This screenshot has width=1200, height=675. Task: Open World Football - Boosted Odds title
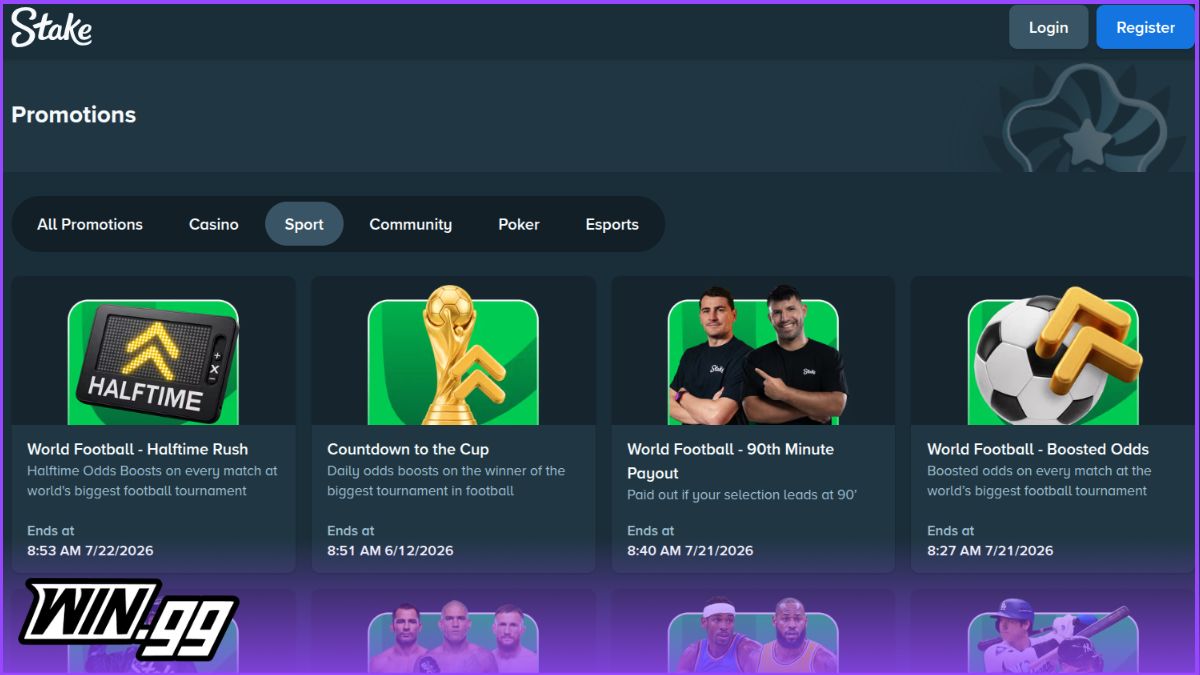(1038, 449)
